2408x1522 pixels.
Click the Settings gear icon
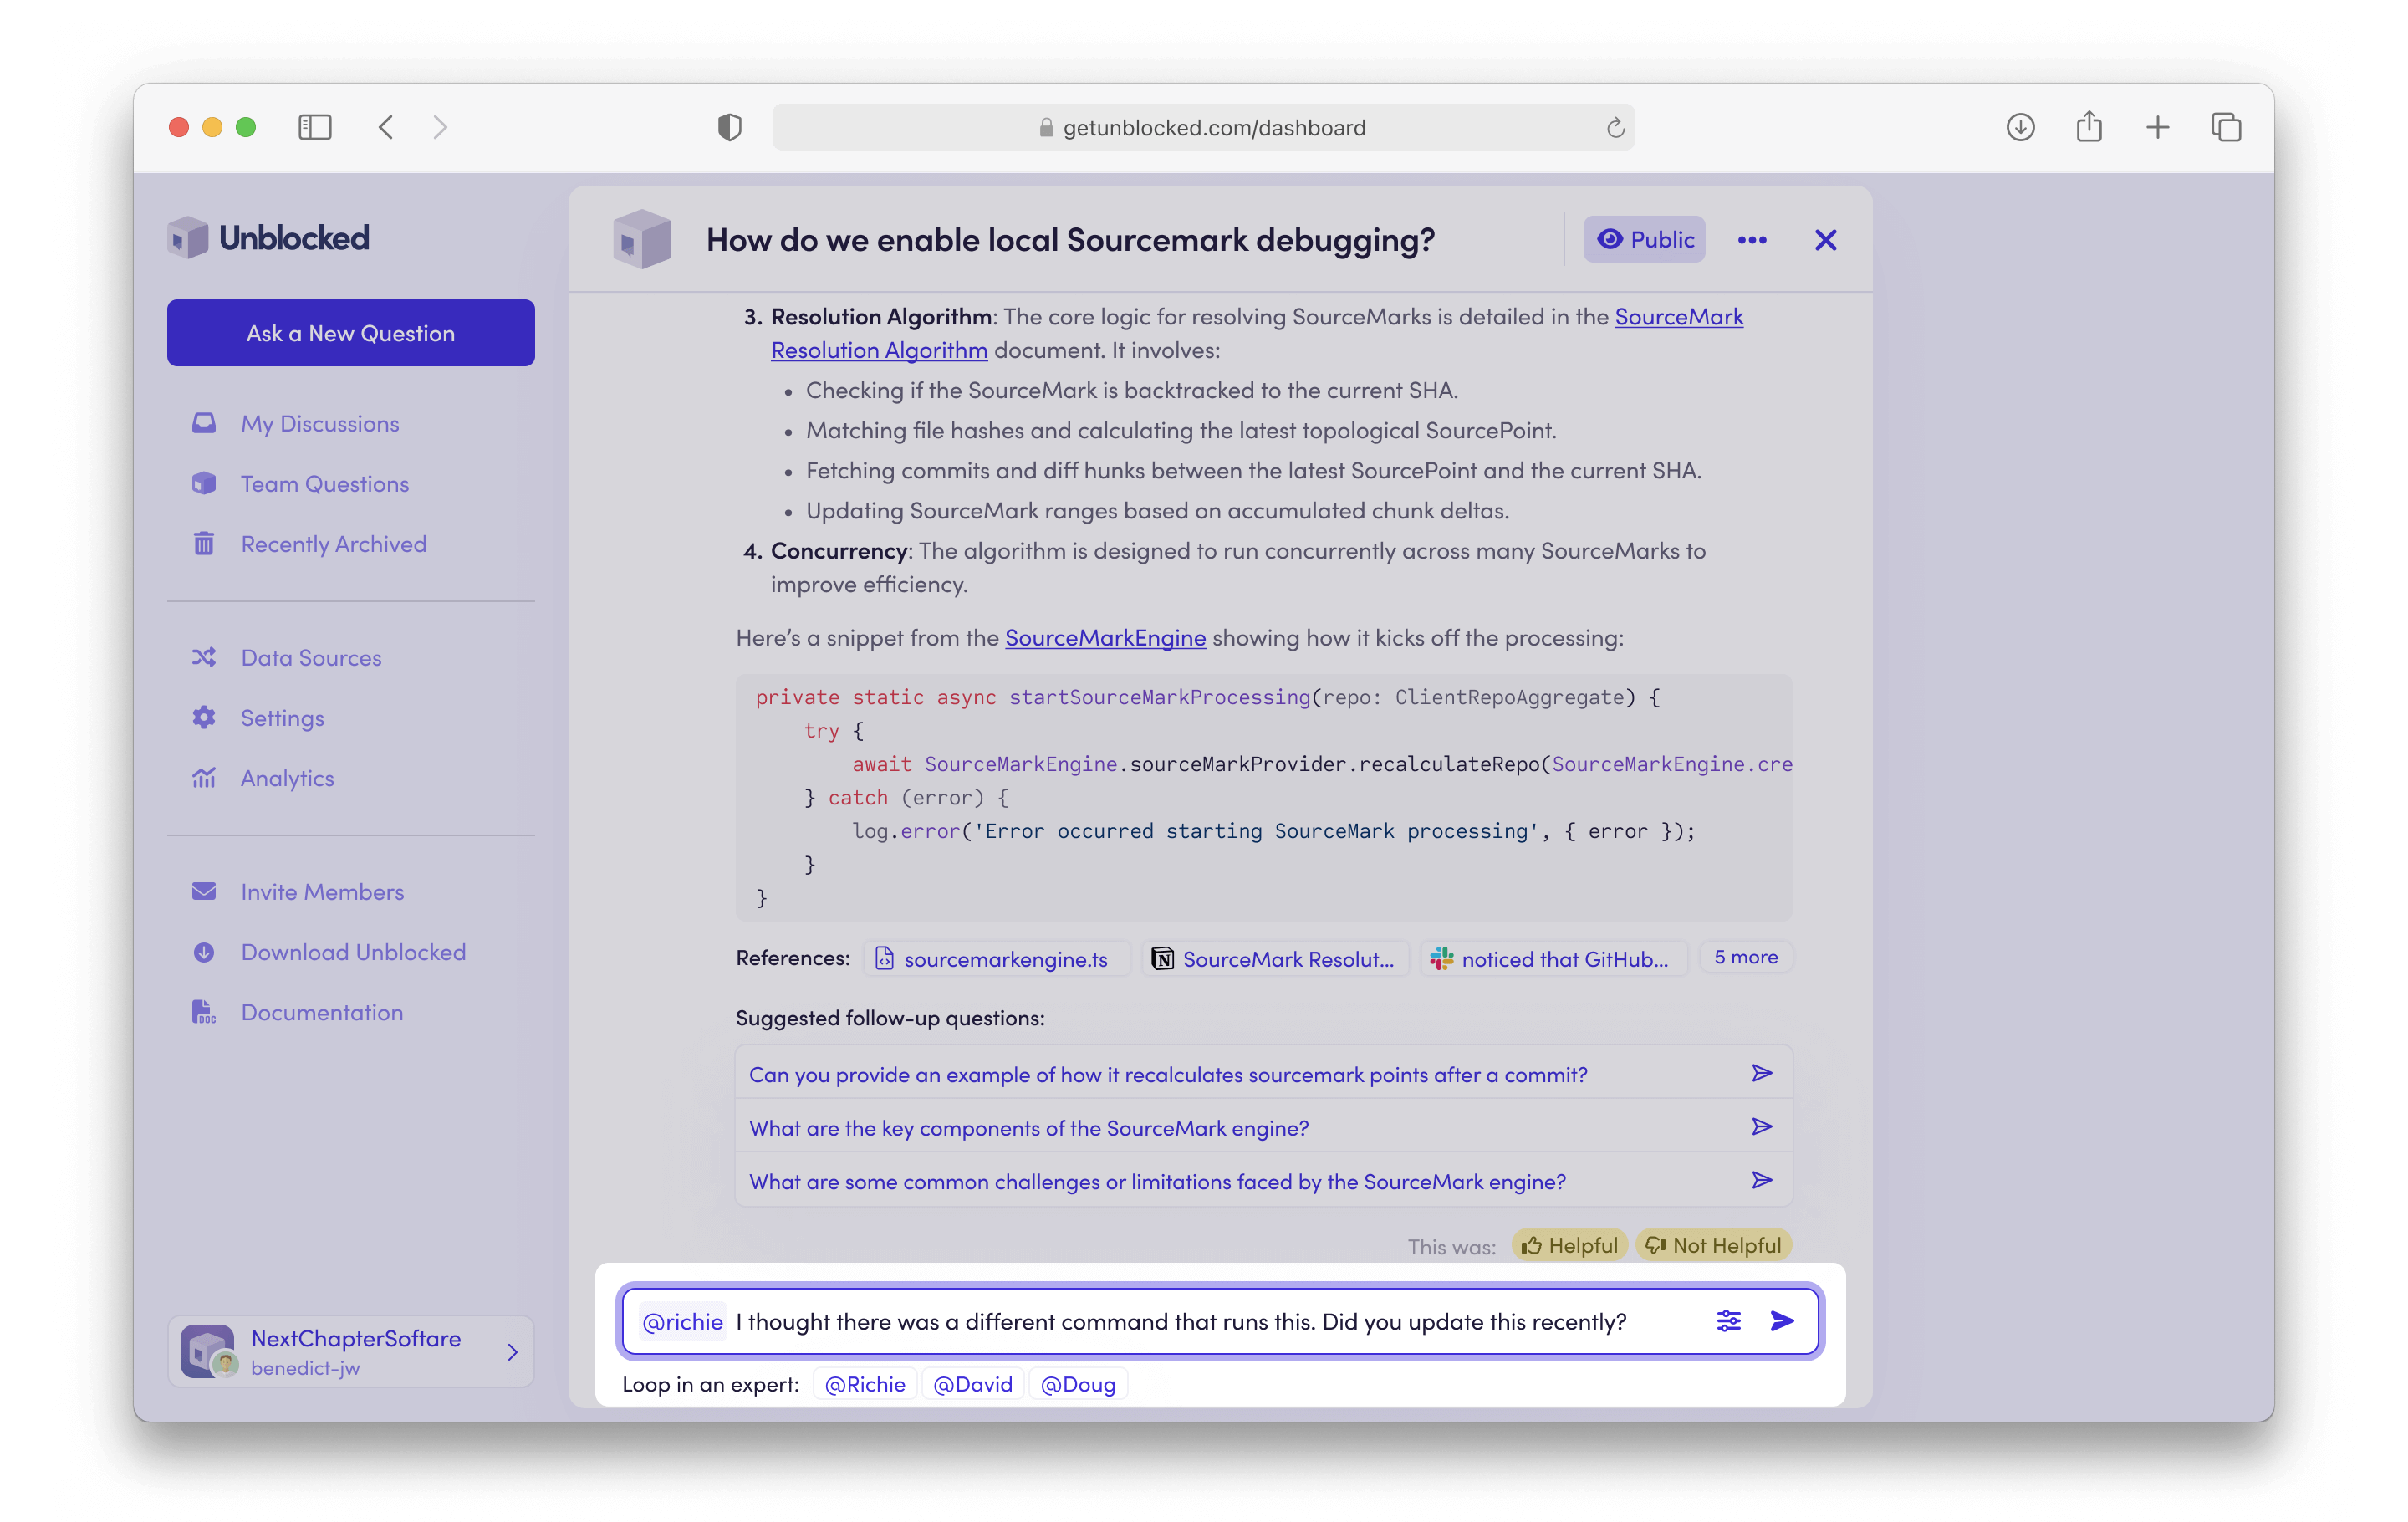(x=204, y=717)
